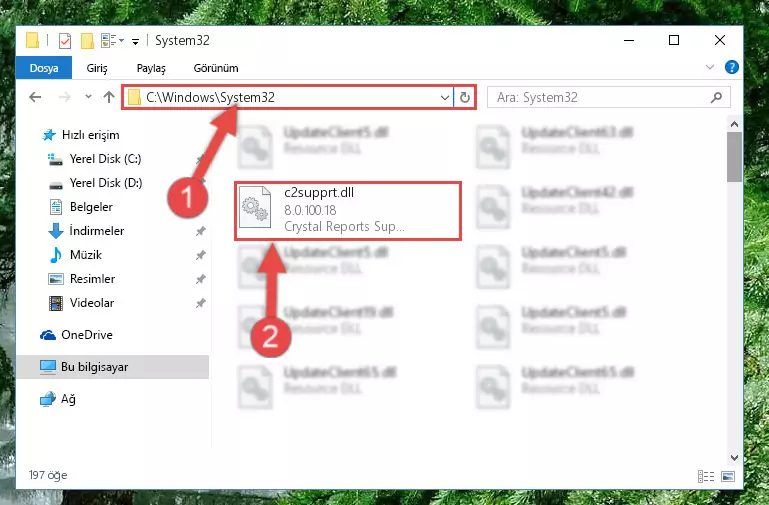The width and height of the screenshot is (769, 505).
Task: Refresh the System32 folder
Action: [464, 98]
